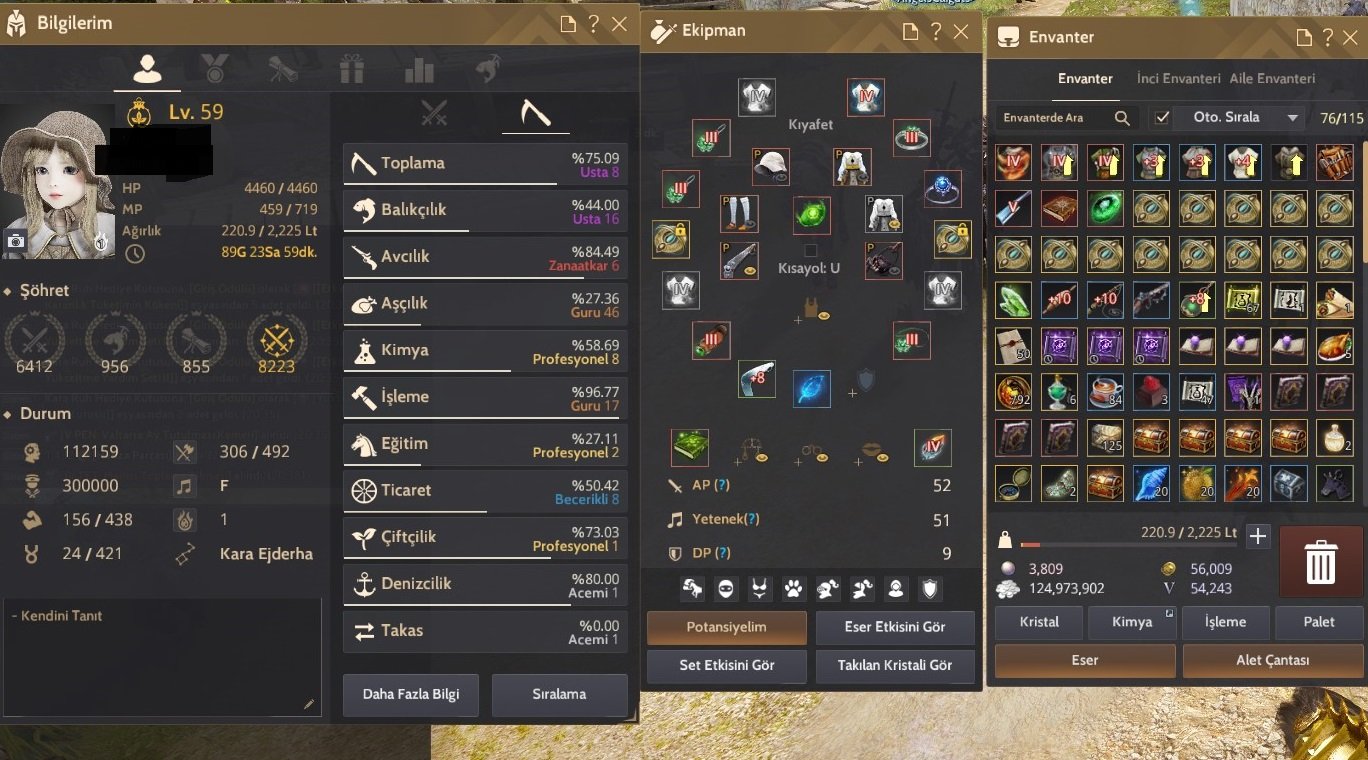Image resolution: width=1368 pixels, height=760 pixels.
Task: Open the gift box tab icon
Action: (351, 69)
